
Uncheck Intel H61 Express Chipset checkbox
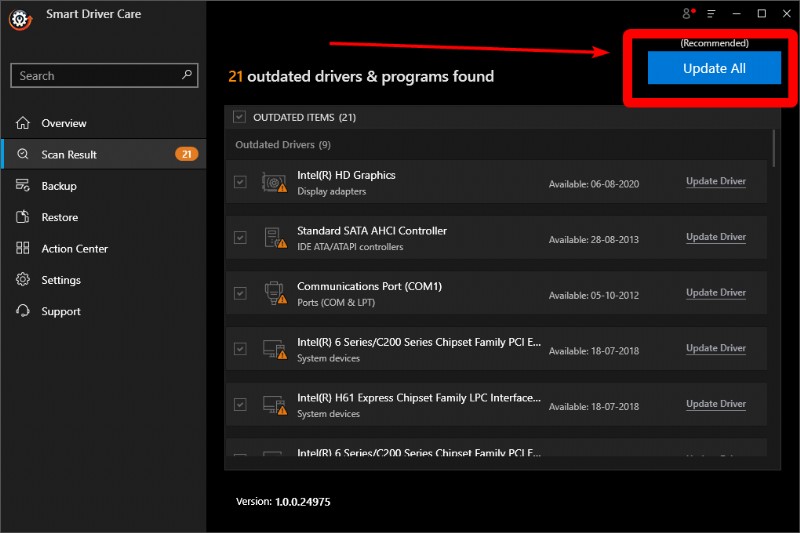(x=240, y=404)
